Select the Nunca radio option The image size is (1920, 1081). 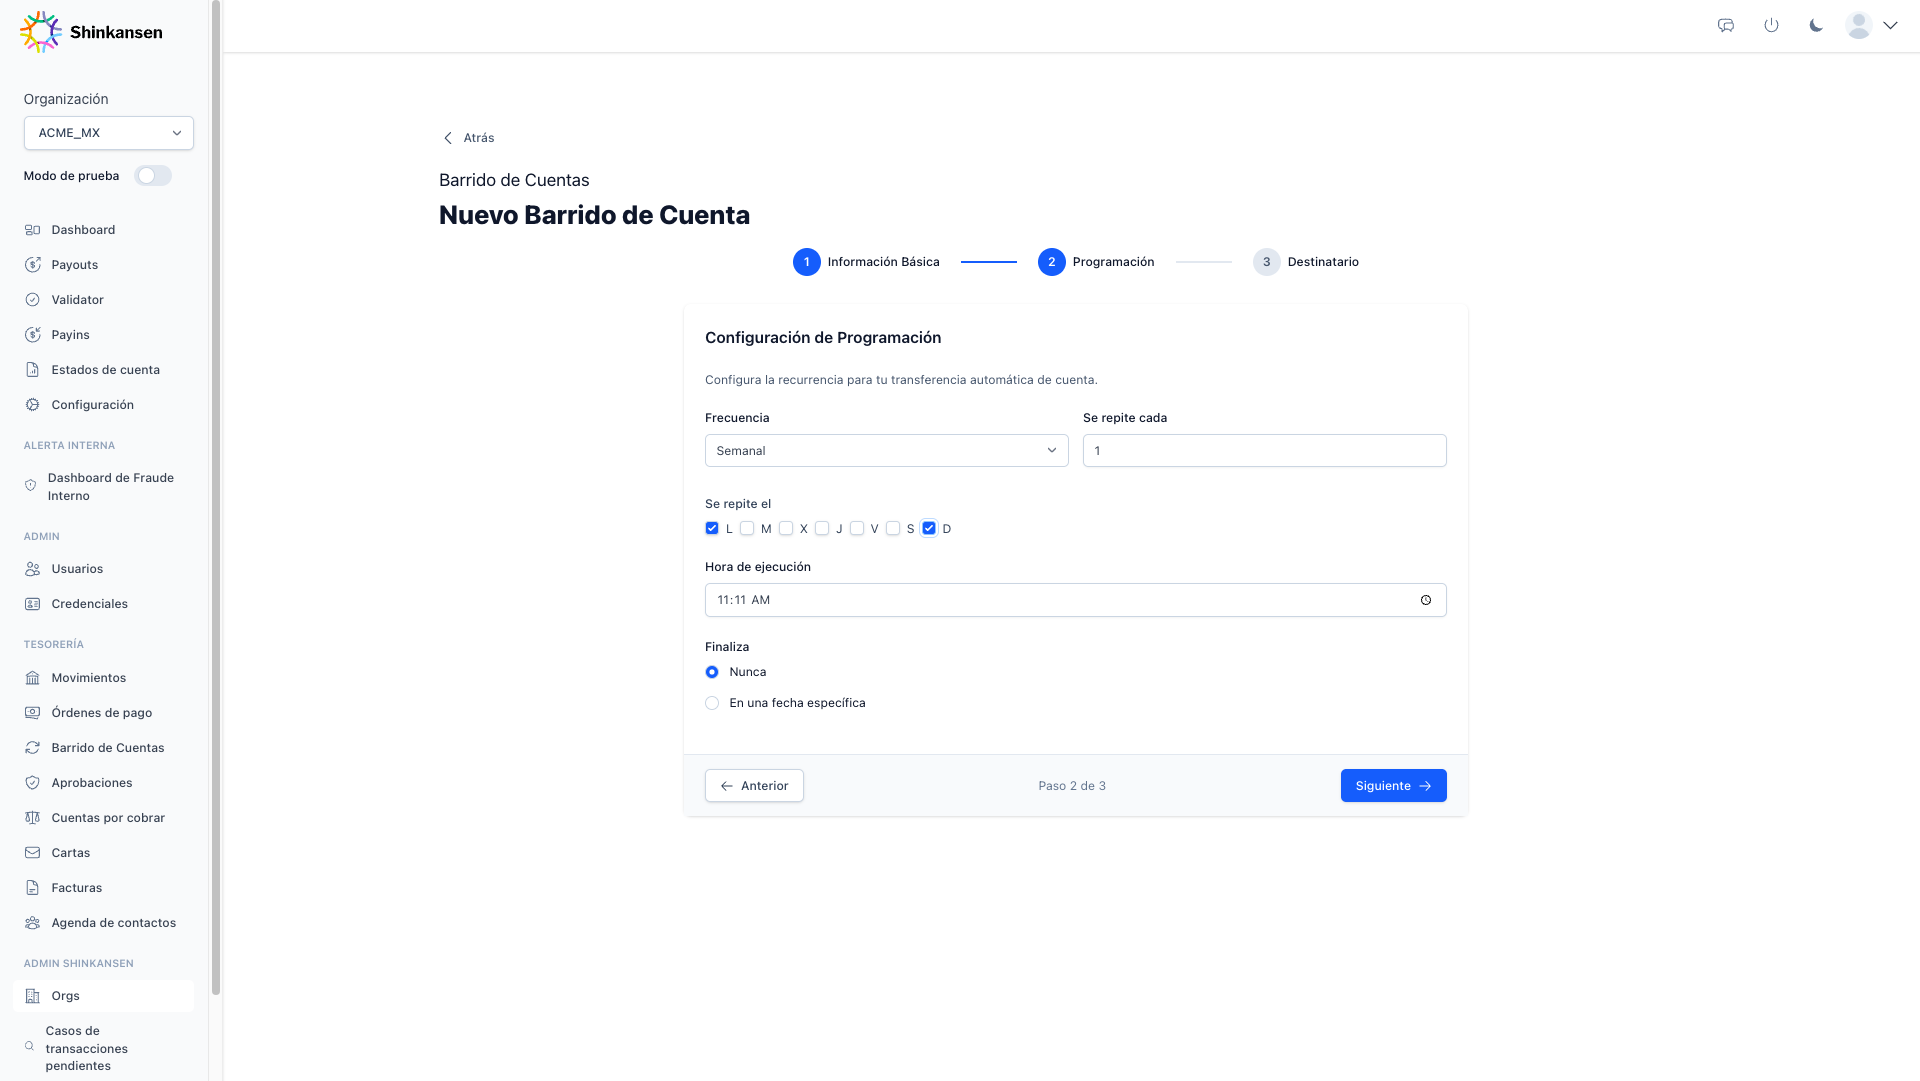point(712,672)
